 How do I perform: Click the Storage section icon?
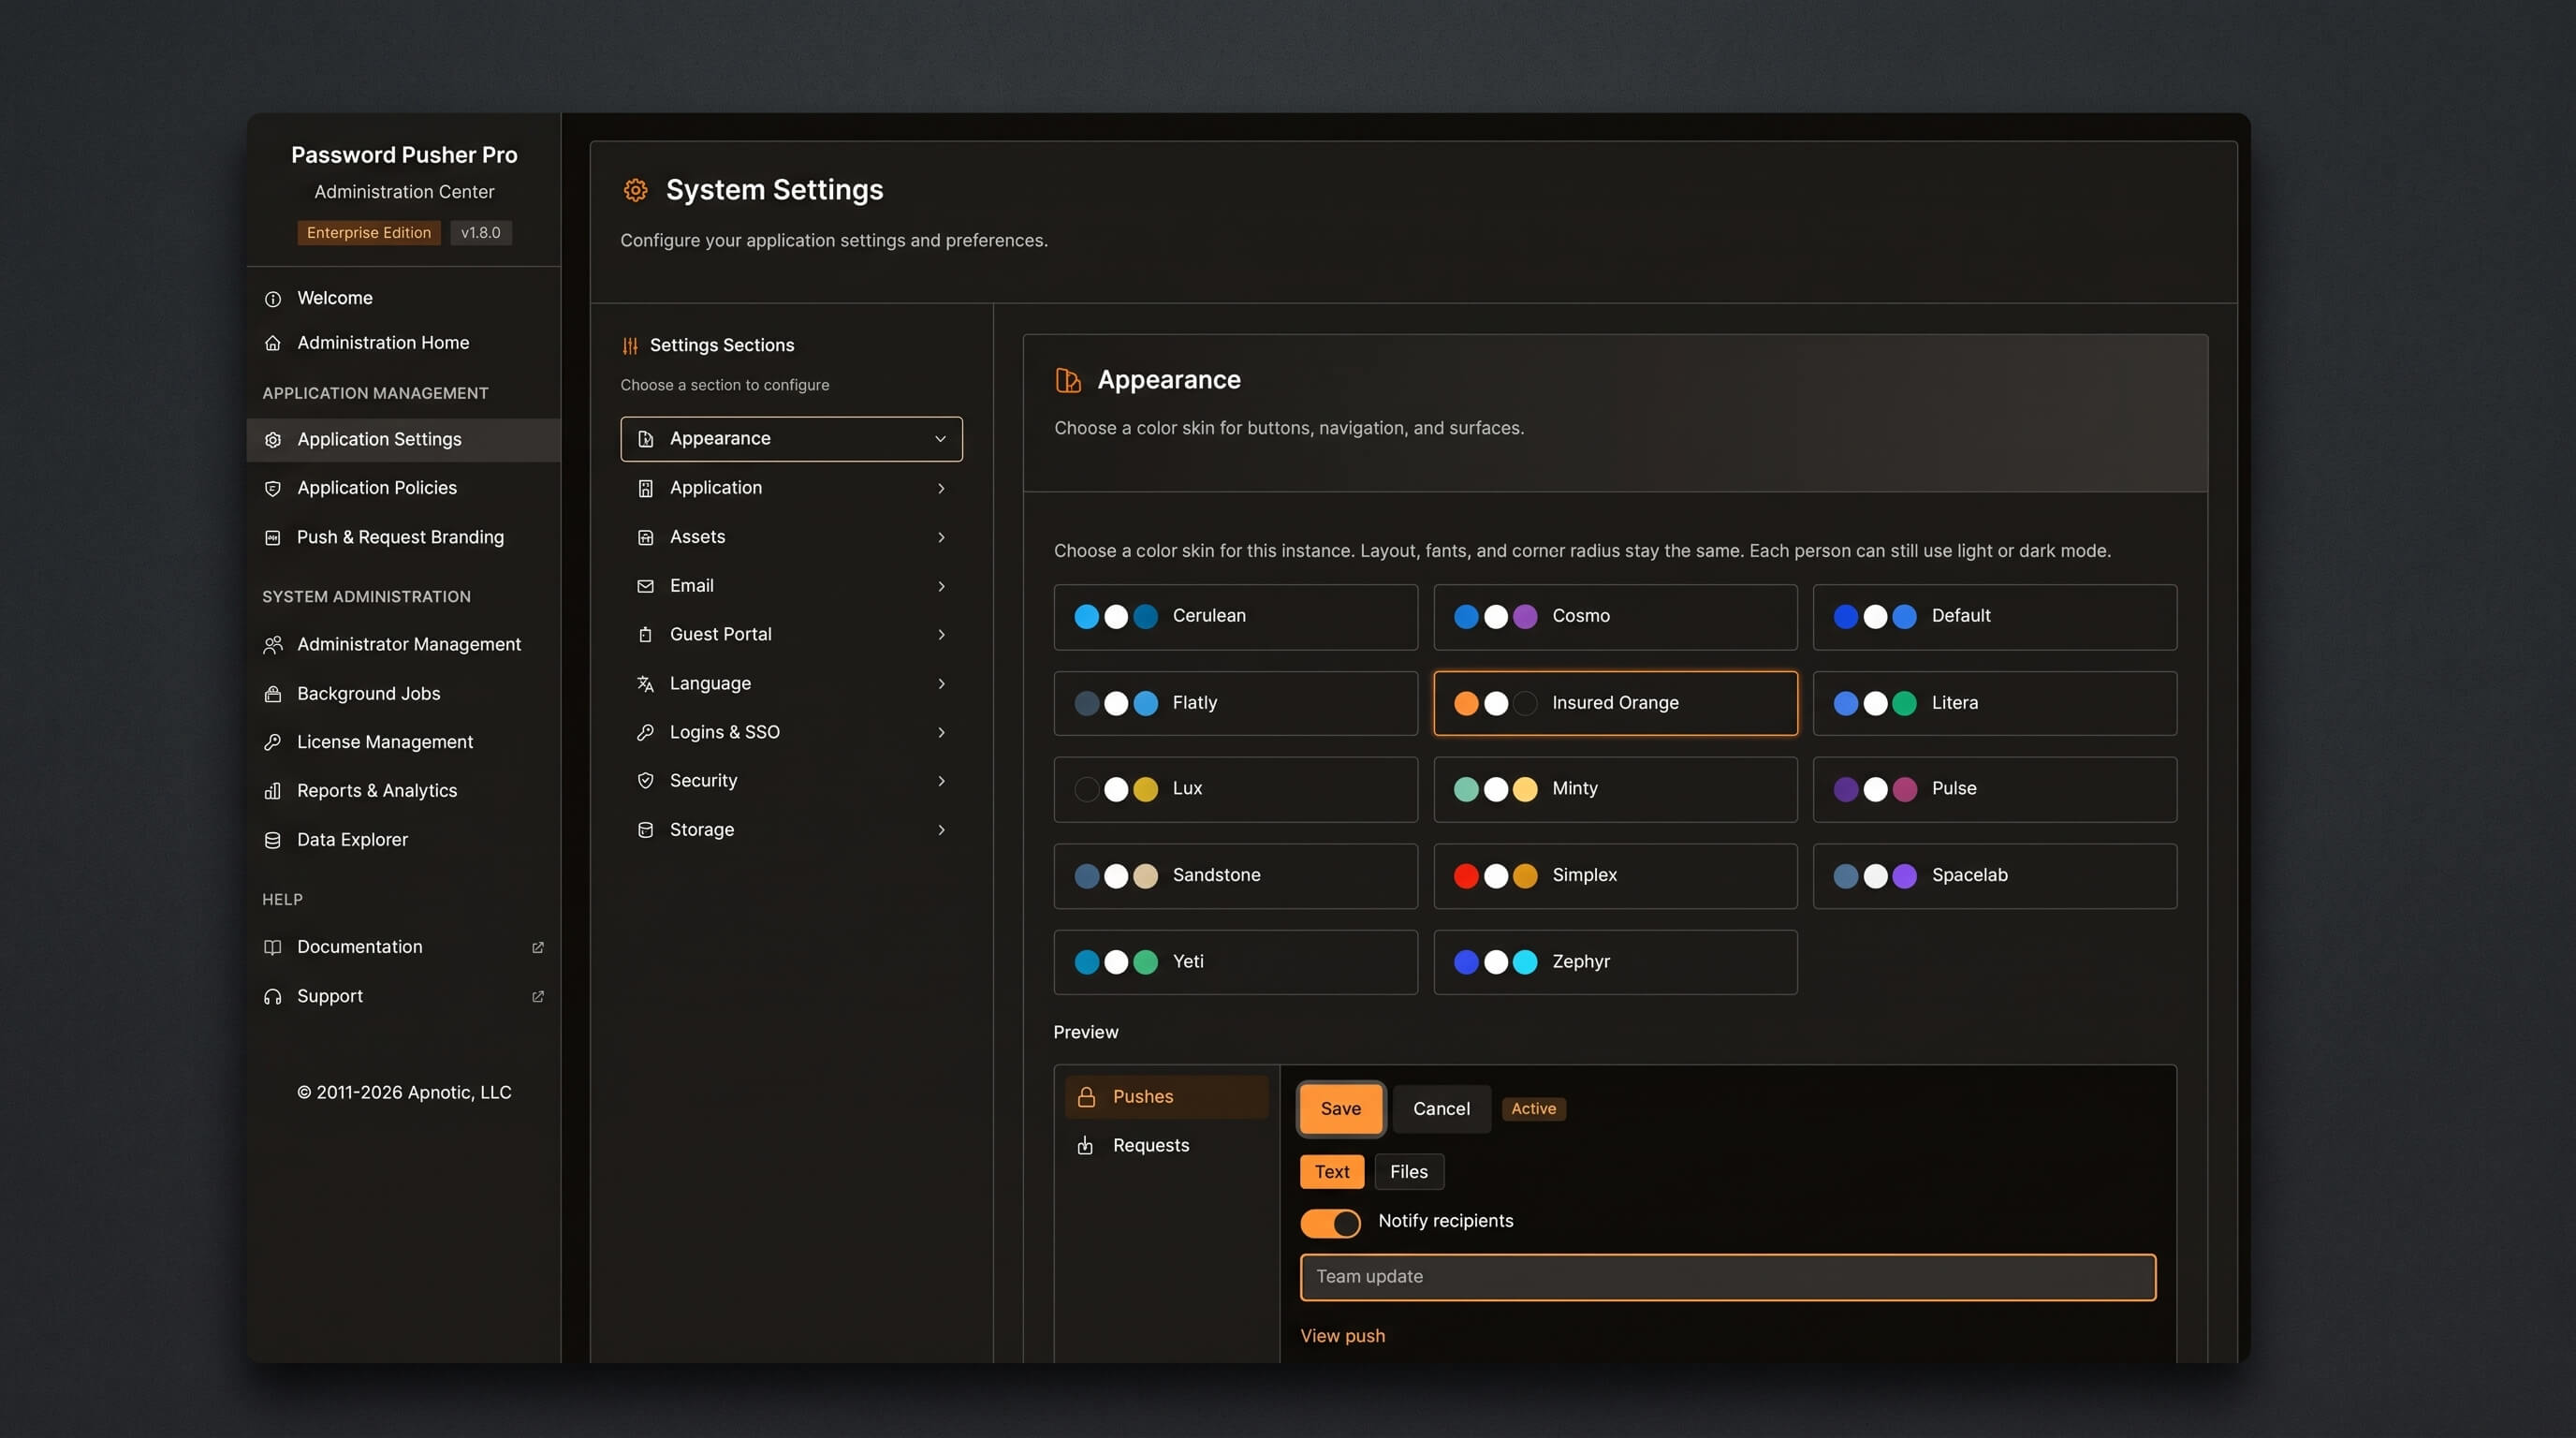pyautogui.click(x=645, y=830)
